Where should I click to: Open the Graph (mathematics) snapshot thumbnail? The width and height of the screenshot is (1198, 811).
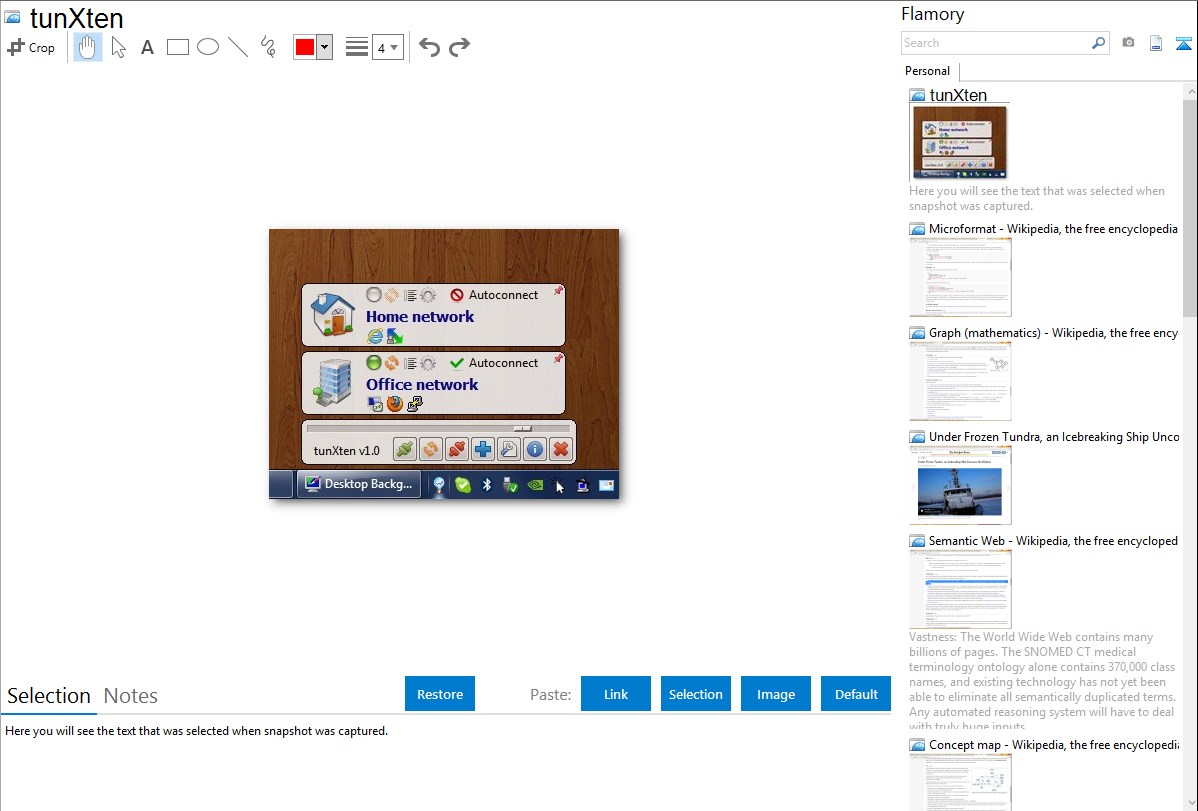click(960, 381)
